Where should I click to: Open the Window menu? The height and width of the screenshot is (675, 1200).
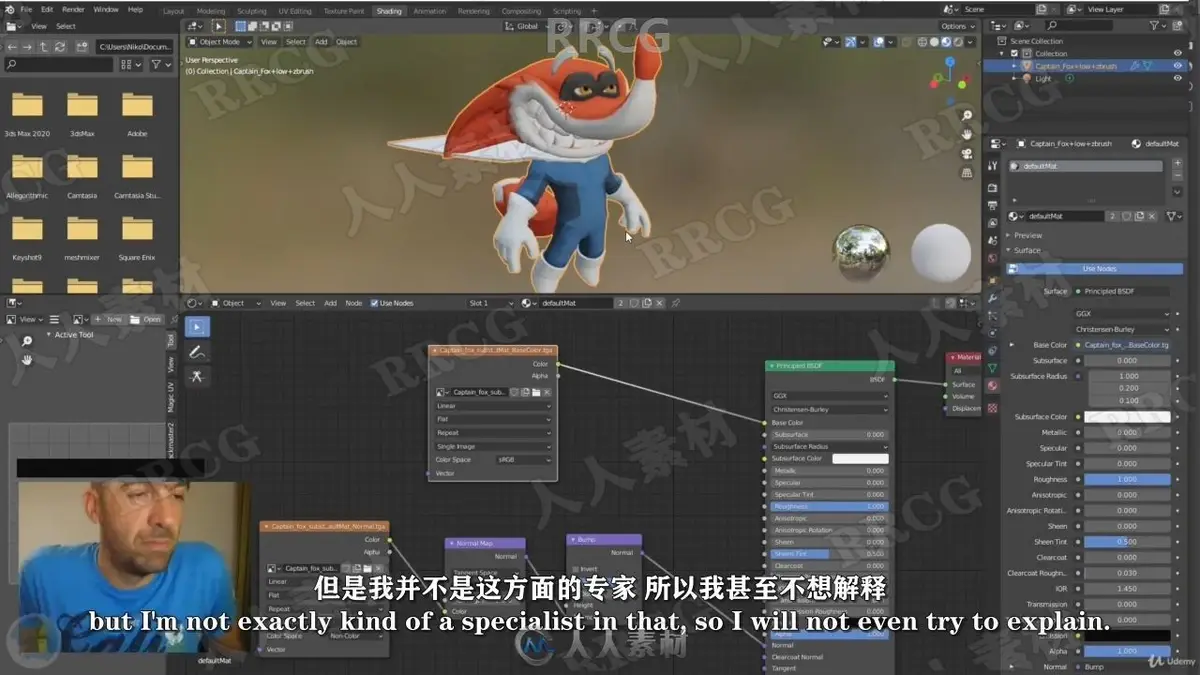105,9
